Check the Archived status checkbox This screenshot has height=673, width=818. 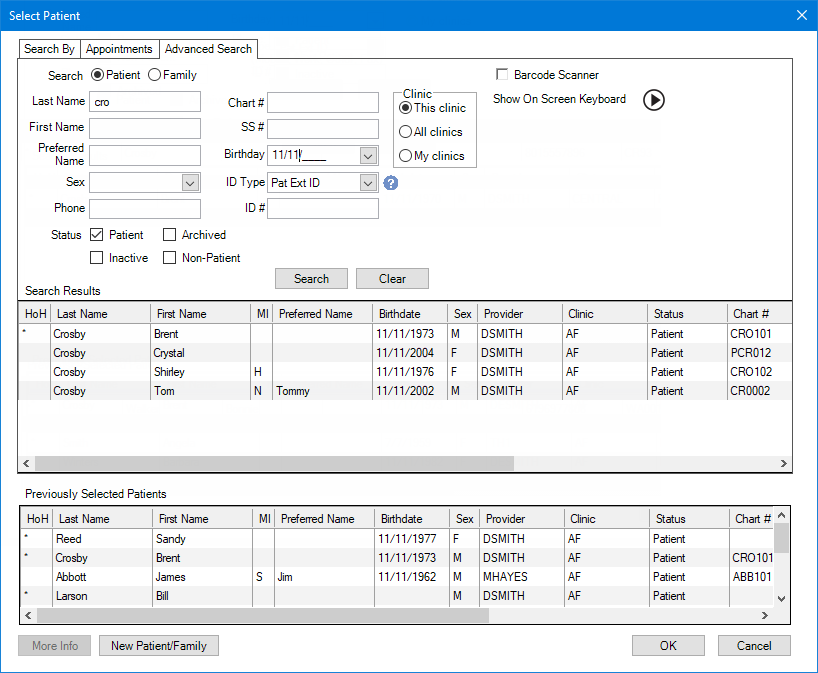pos(170,235)
